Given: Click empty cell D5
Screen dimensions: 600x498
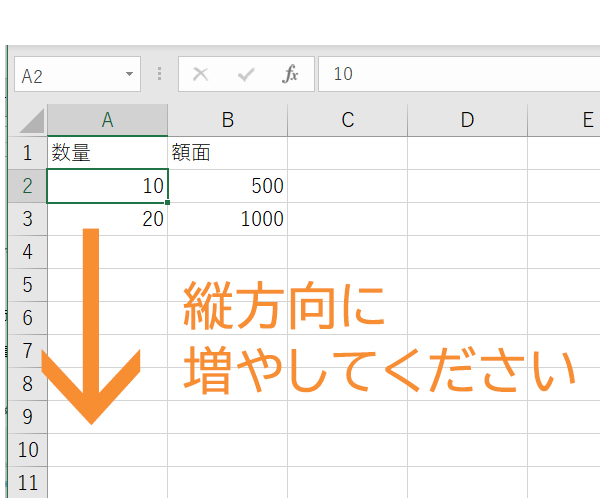Looking at the screenshot, I should [x=467, y=285].
